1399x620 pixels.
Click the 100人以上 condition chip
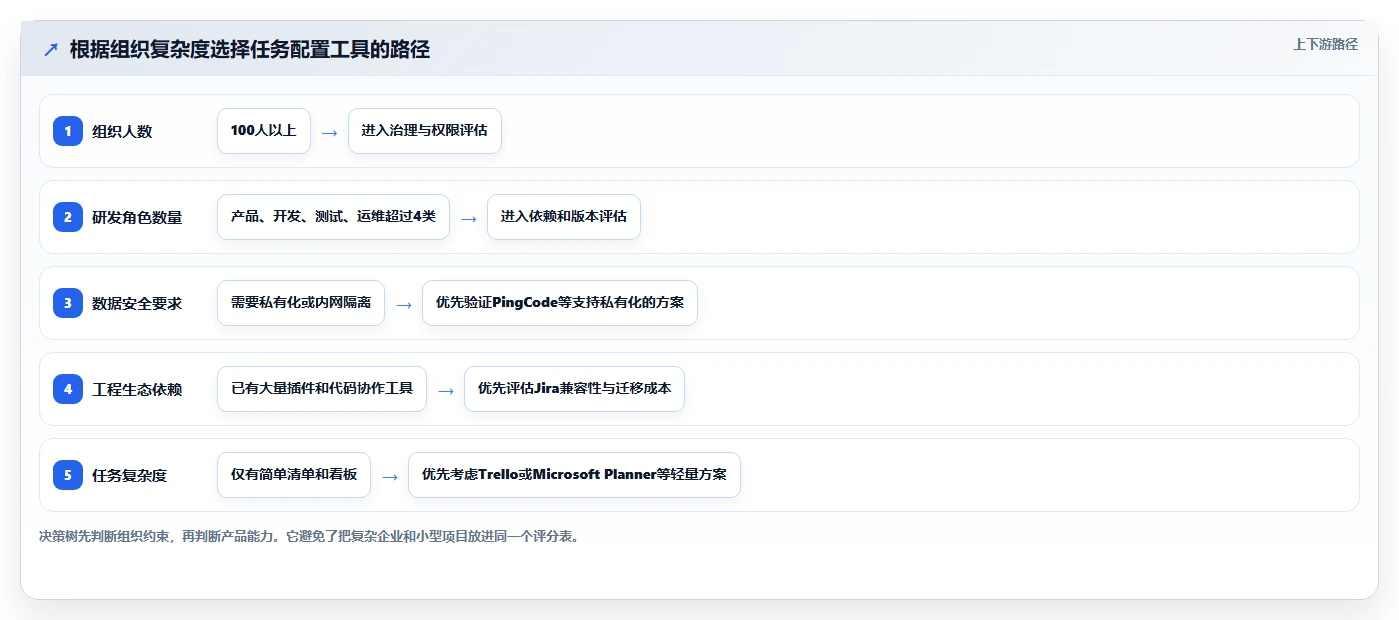point(264,131)
